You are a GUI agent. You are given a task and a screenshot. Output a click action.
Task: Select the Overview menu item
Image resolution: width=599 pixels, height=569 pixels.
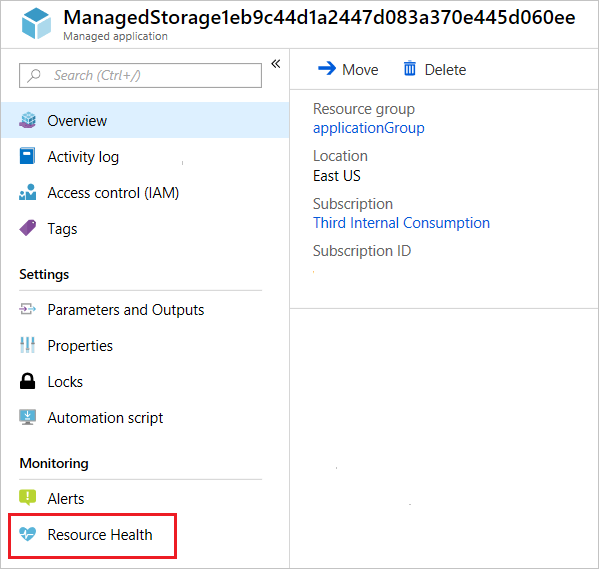(x=145, y=120)
